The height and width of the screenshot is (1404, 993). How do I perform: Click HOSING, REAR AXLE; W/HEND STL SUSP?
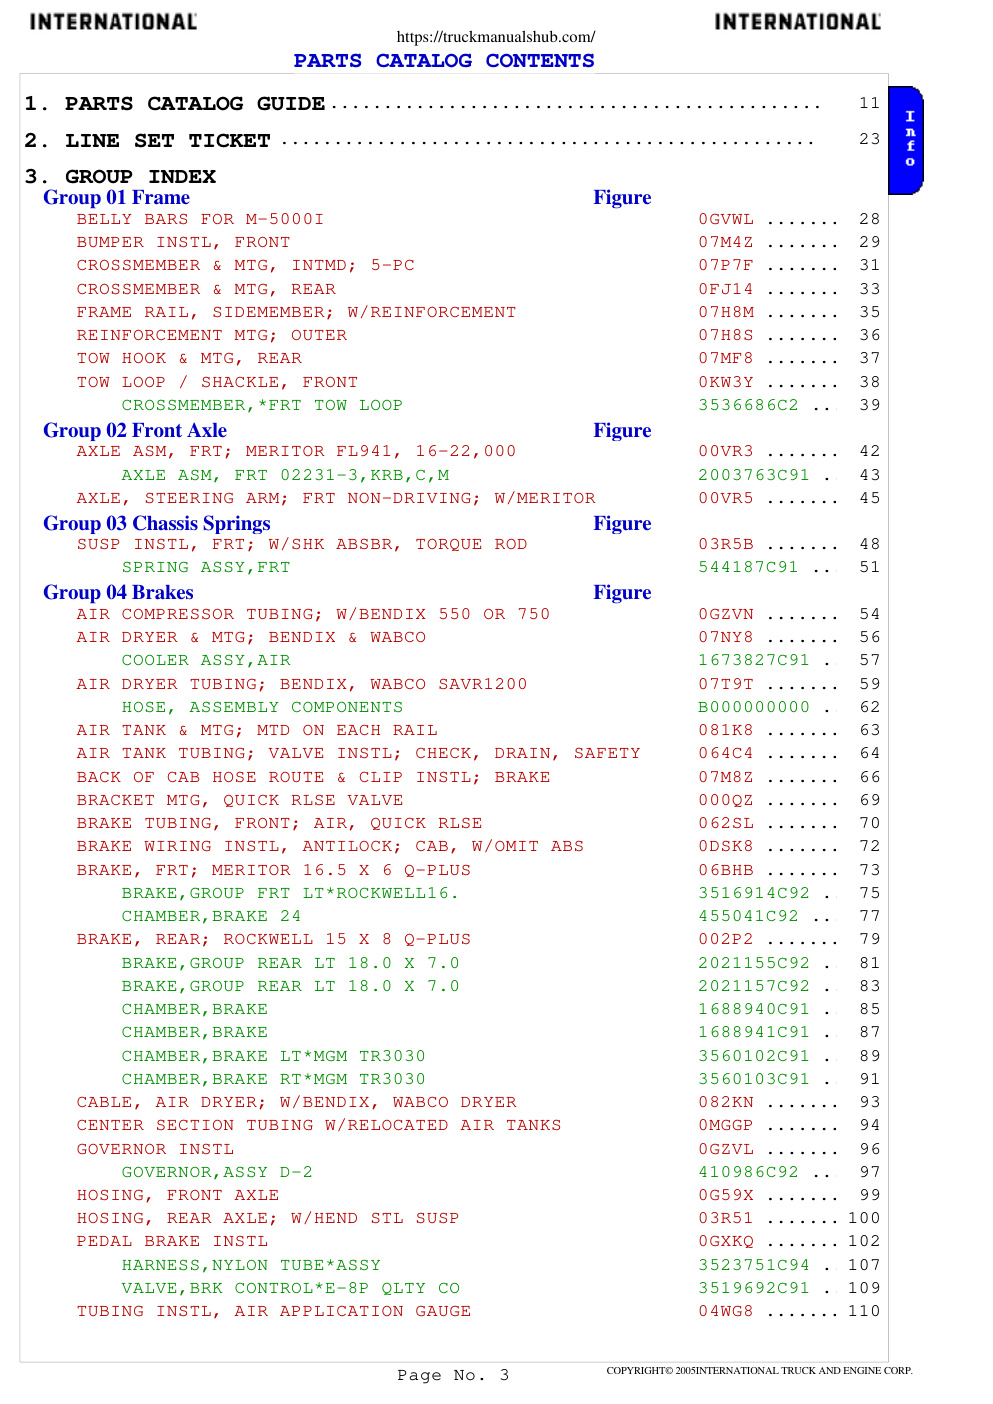tap(268, 1218)
